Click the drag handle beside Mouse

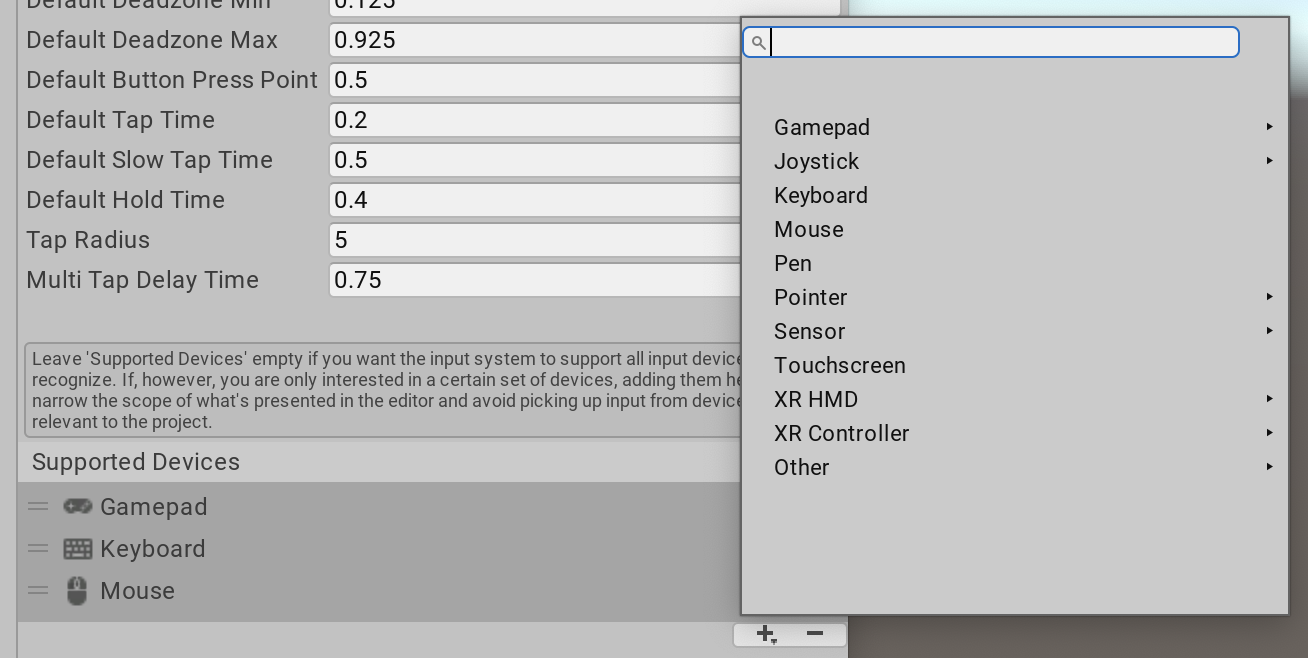pyautogui.click(x=38, y=590)
